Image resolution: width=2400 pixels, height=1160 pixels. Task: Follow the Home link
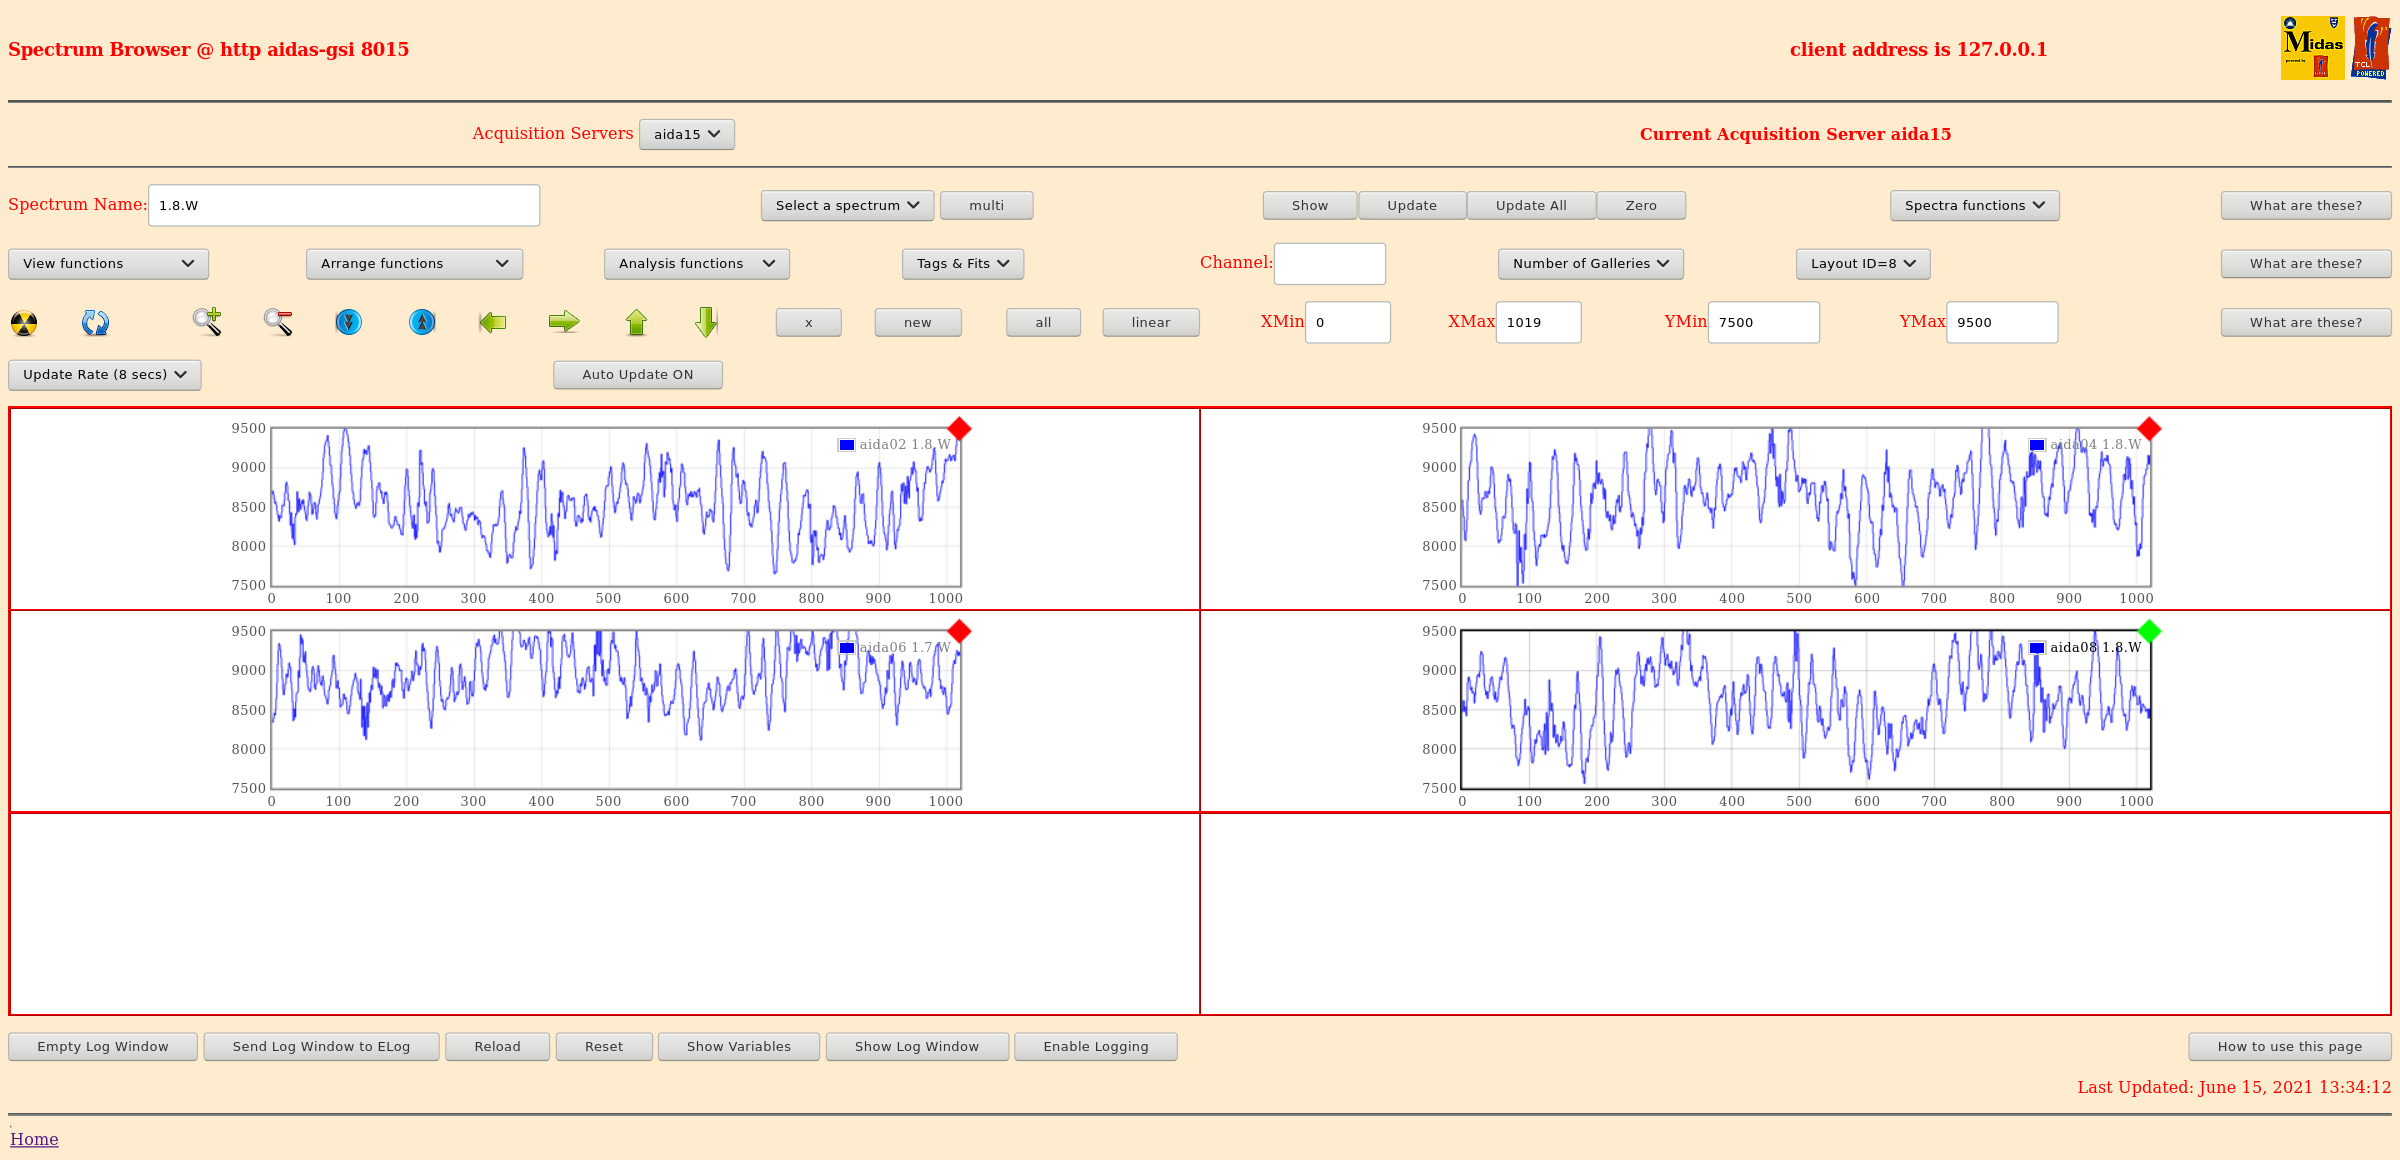(x=34, y=1139)
